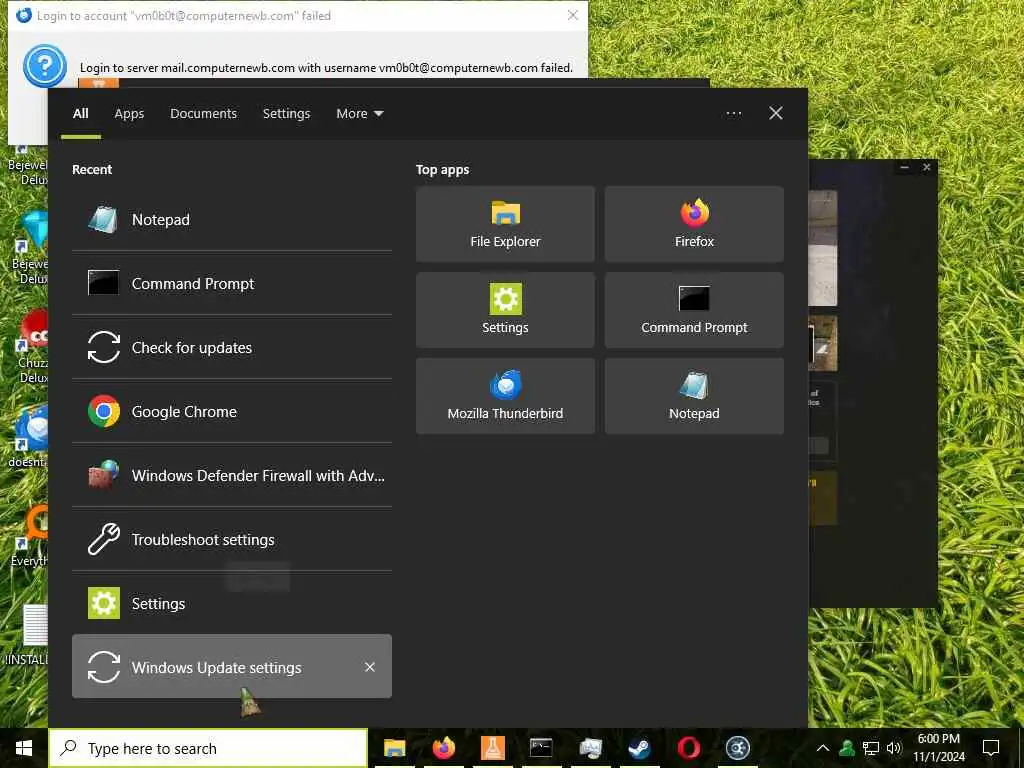The width and height of the screenshot is (1024, 768).
Task: Close the login failed dialog
Action: coord(573,15)
